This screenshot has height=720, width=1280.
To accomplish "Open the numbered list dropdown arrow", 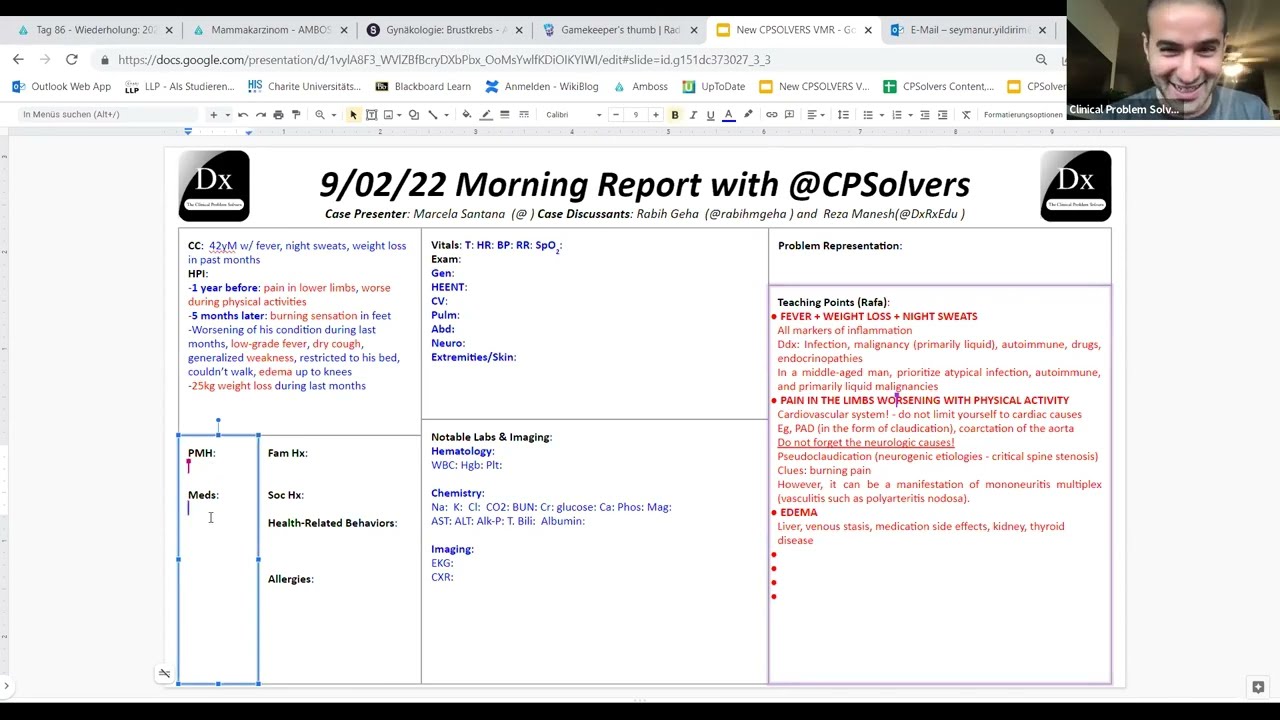I will click(x=910, y=115).
